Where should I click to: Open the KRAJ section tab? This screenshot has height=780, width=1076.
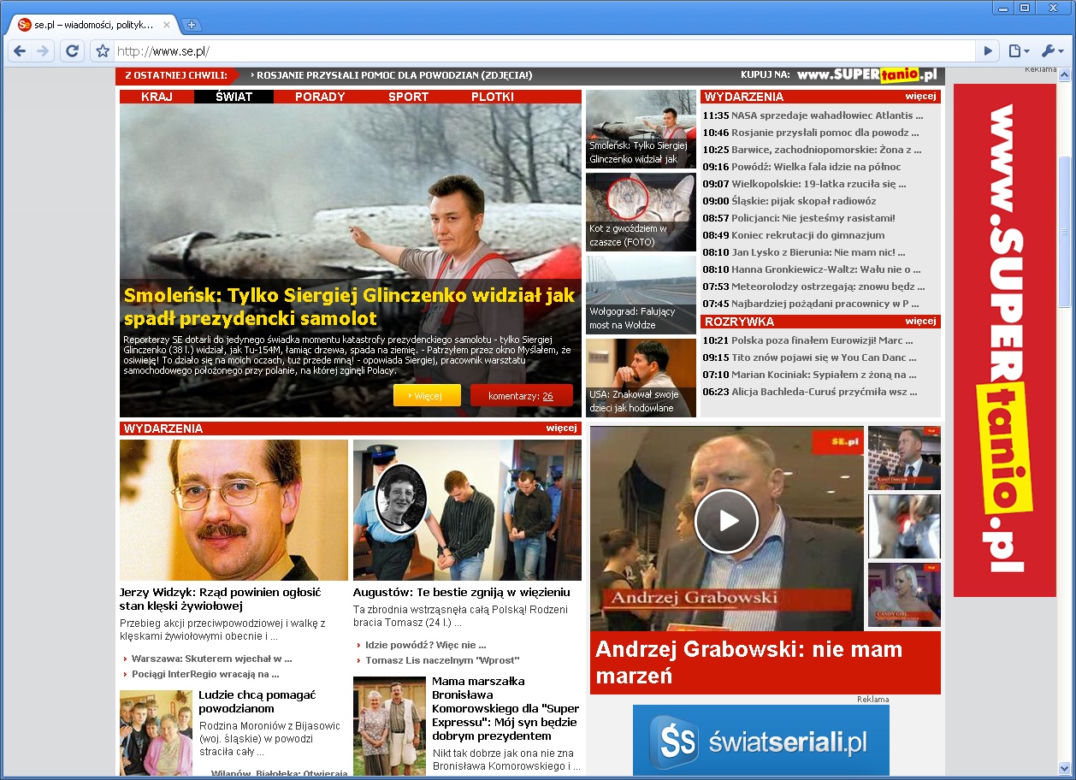pyautogui.click(x=156, y=97)
